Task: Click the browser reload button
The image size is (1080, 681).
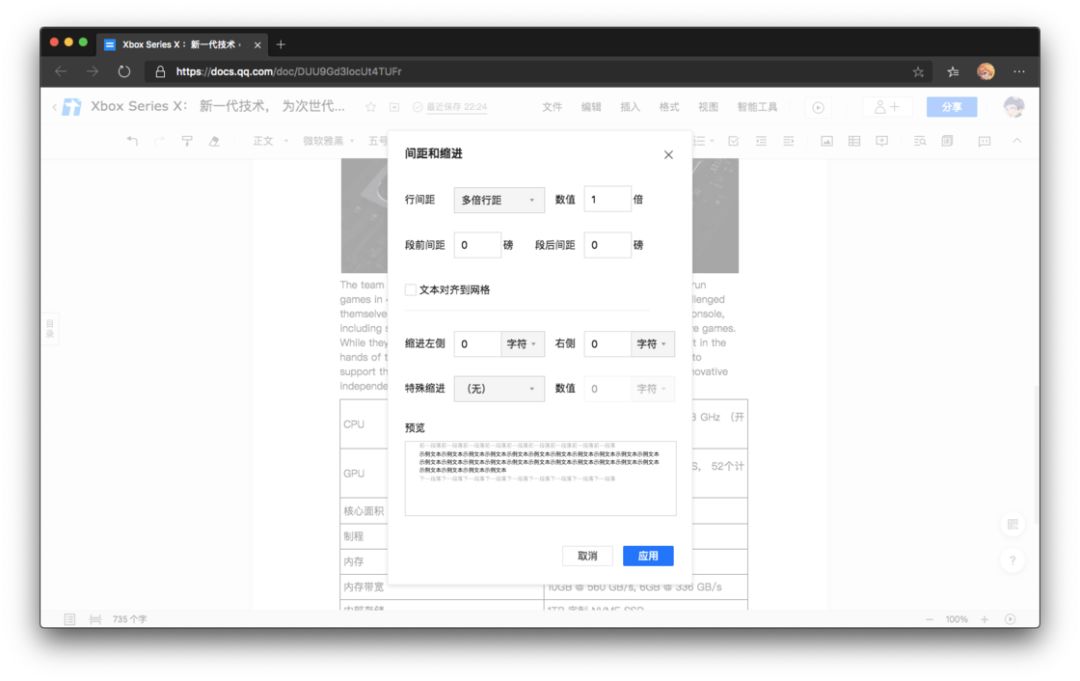Action: 124,72
